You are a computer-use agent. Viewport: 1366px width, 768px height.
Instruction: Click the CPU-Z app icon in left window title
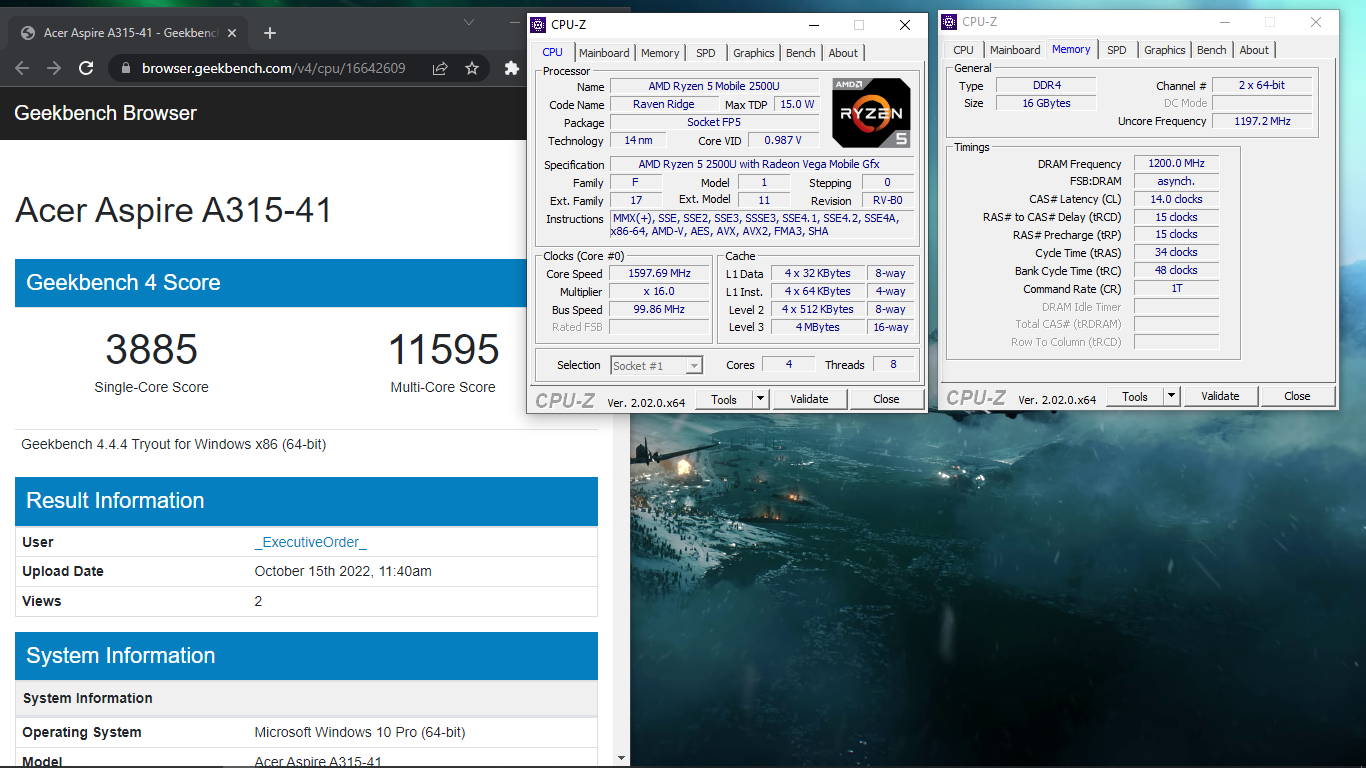point(538,25)
